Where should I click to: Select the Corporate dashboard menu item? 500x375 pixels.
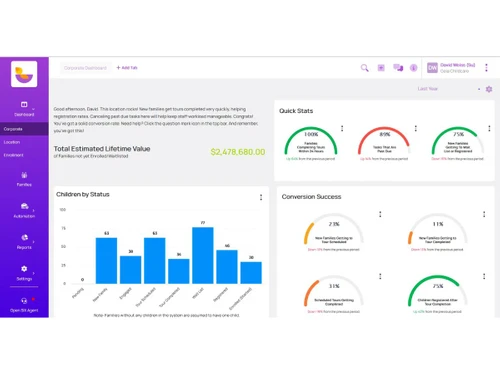tap(24, 129)
